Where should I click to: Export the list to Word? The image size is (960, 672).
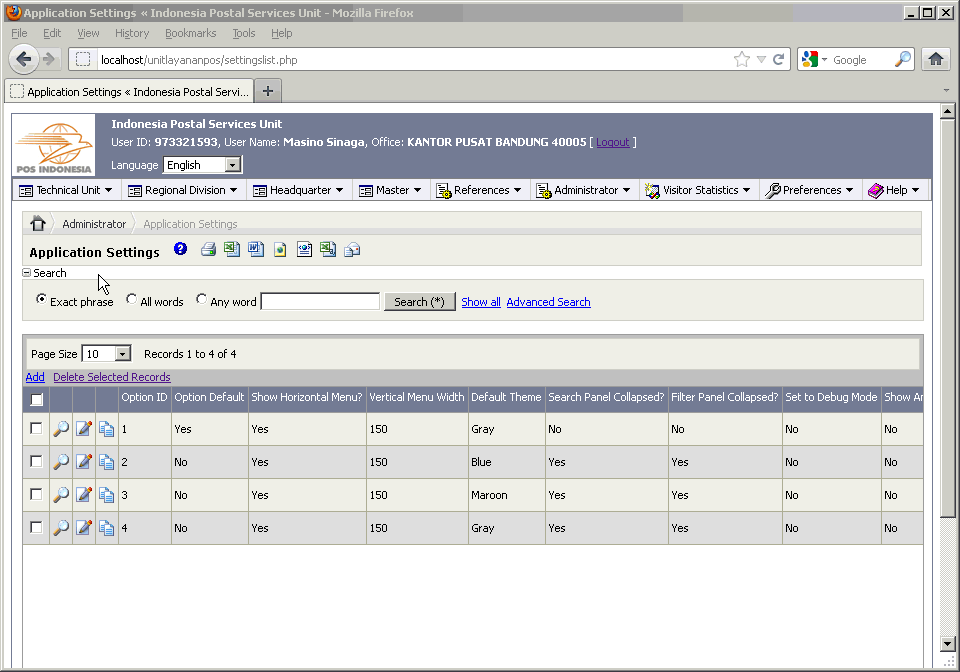[x=256, y=250]
